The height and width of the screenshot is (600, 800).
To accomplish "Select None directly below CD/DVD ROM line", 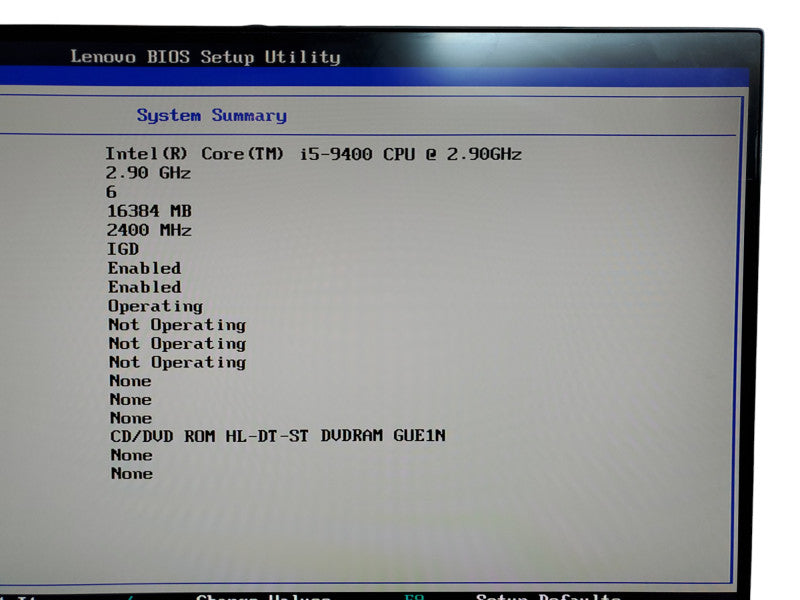I will pos(132,455).
